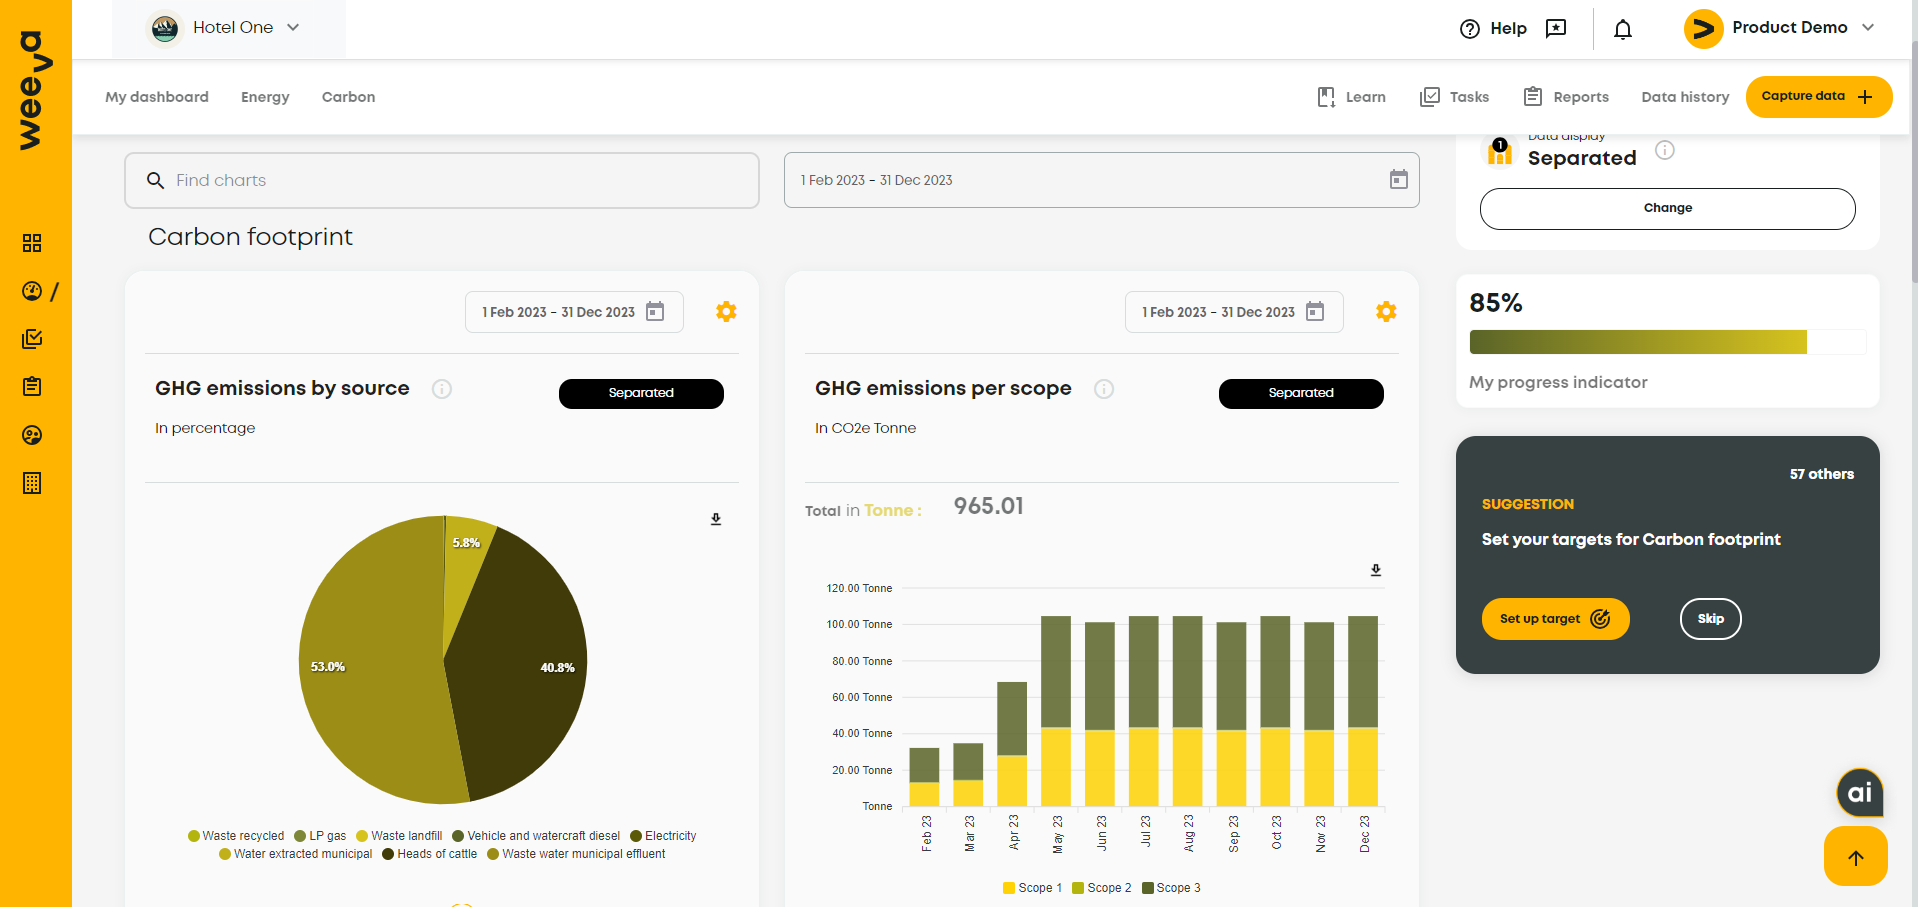The image size is (1918, 907).
Task: Toggle Scope 3 legend in bar chart
Action: point(1171,888)
